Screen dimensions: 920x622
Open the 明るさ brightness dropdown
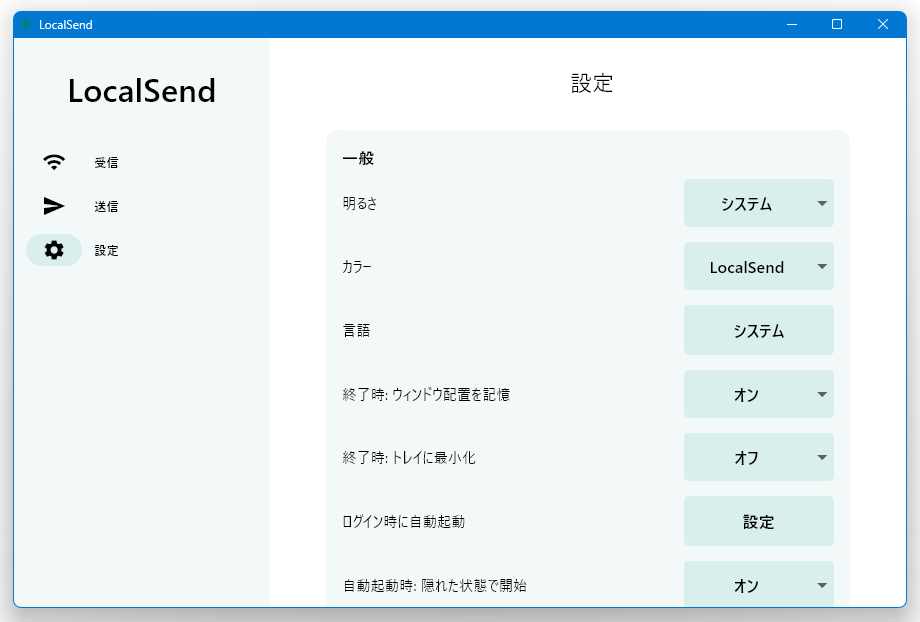[x=759, y=203]
